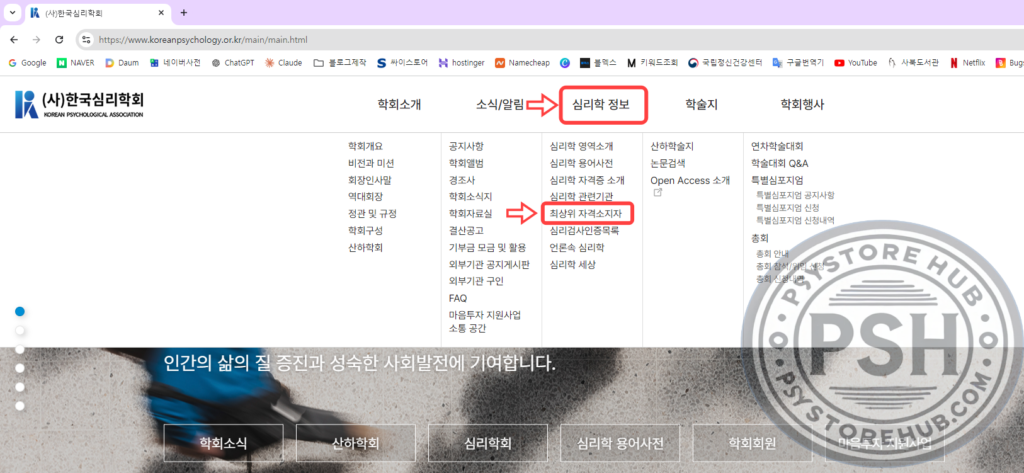This screenshot has width=1024, height=473.
Task: Select the second slide indicator dot
Action: [x=19, y=330]
